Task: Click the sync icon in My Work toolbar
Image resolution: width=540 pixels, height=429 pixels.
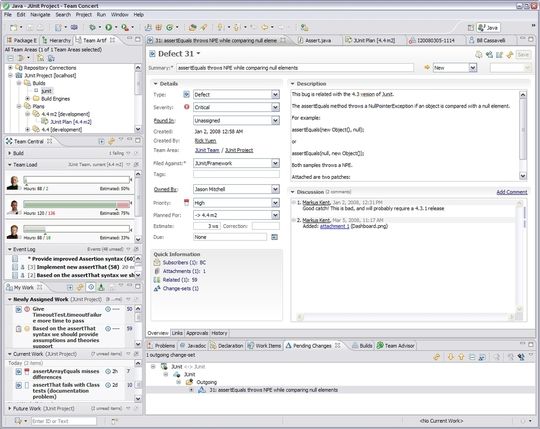Action: point(80,287)
